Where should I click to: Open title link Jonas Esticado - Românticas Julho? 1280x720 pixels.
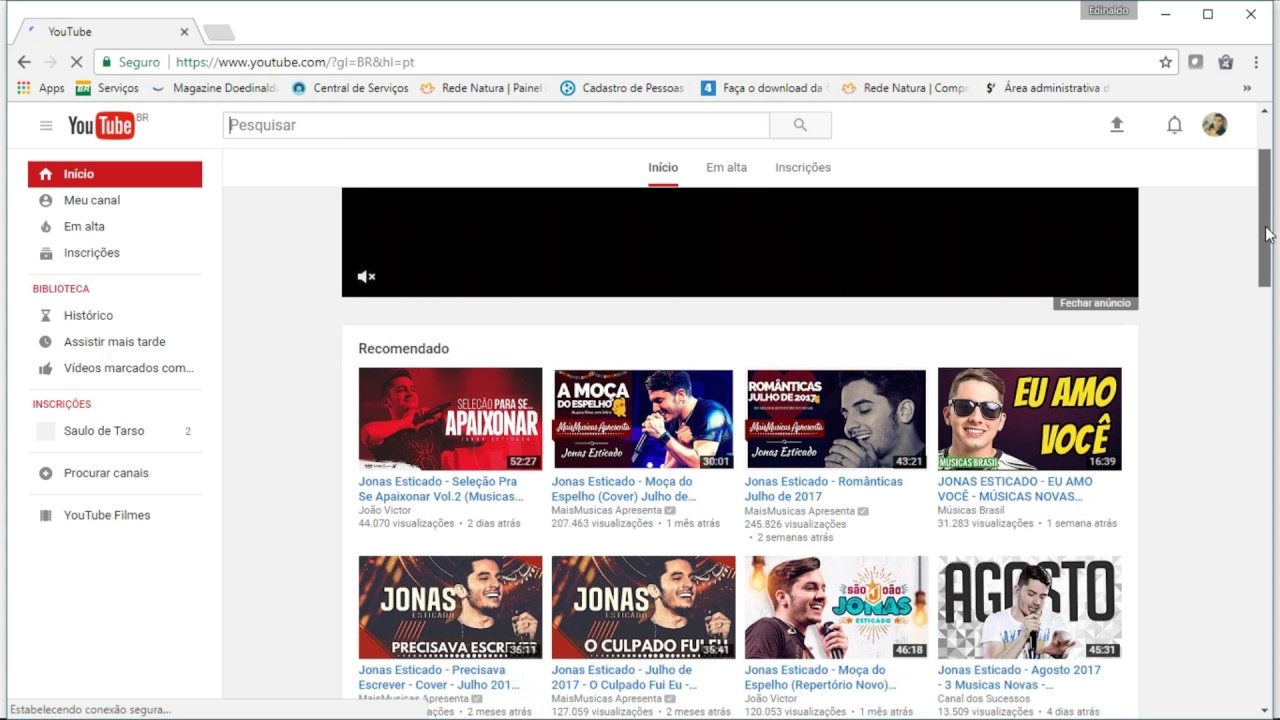[x=824, y=489]
